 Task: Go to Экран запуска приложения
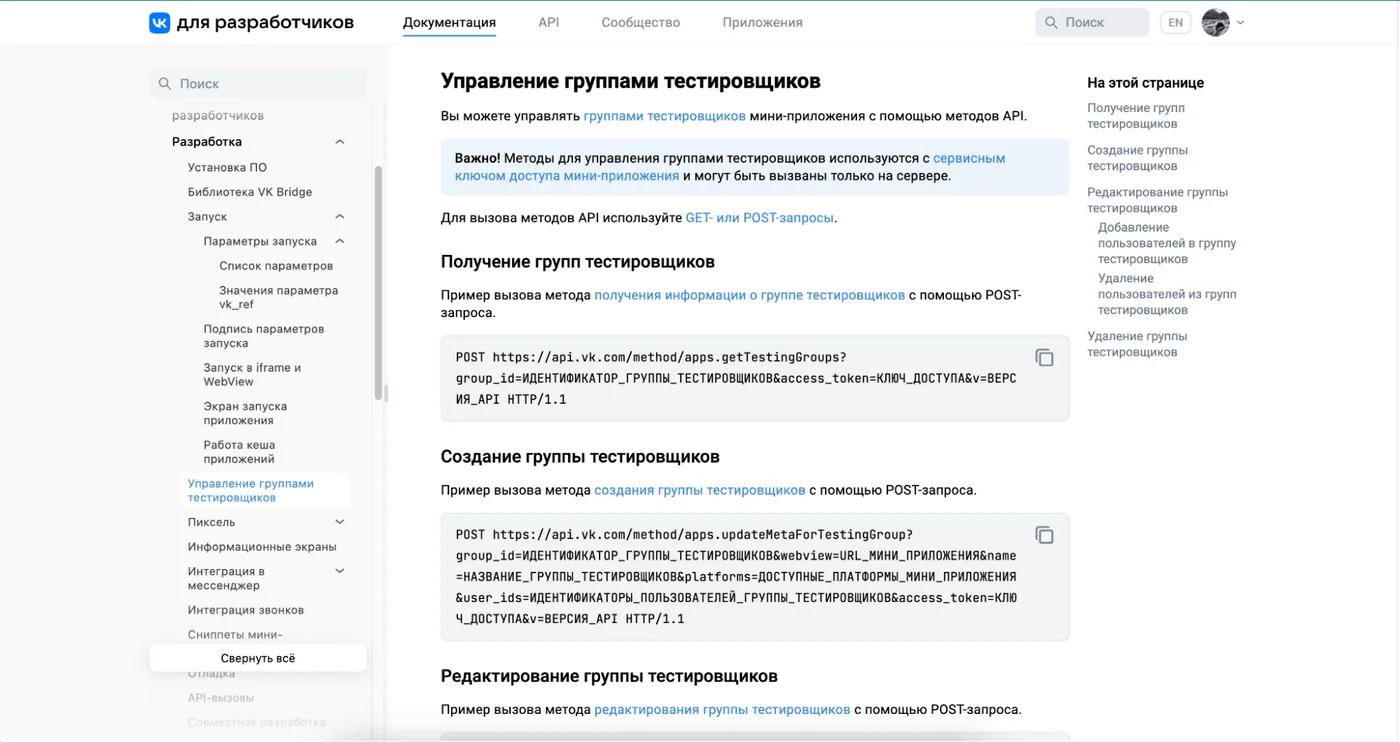[245, 413]
